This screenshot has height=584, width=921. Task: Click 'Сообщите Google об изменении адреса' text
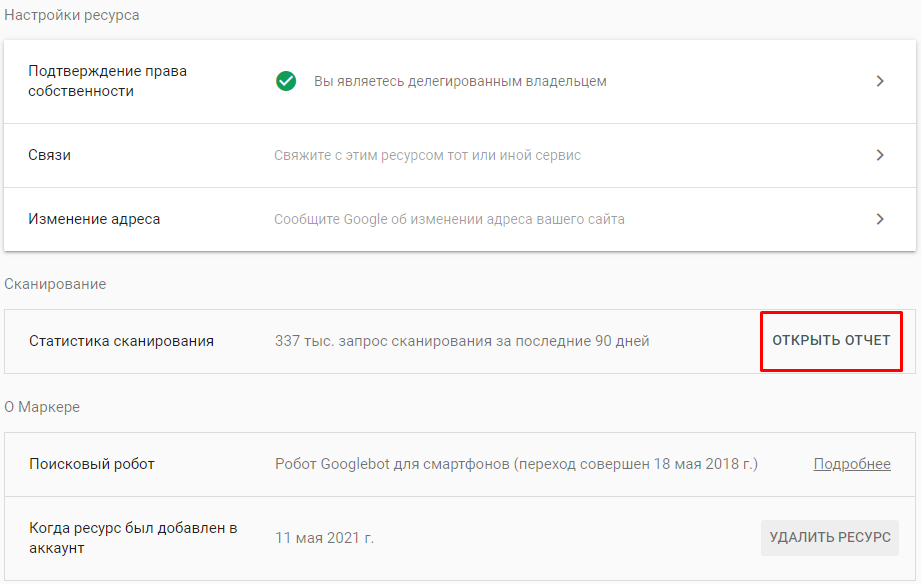[449, 219]
